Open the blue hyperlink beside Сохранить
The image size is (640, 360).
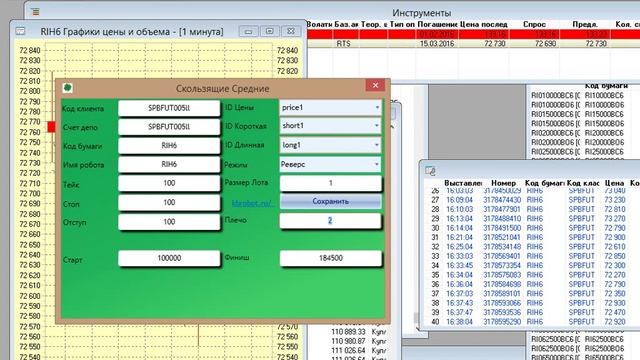pos(252,203)
